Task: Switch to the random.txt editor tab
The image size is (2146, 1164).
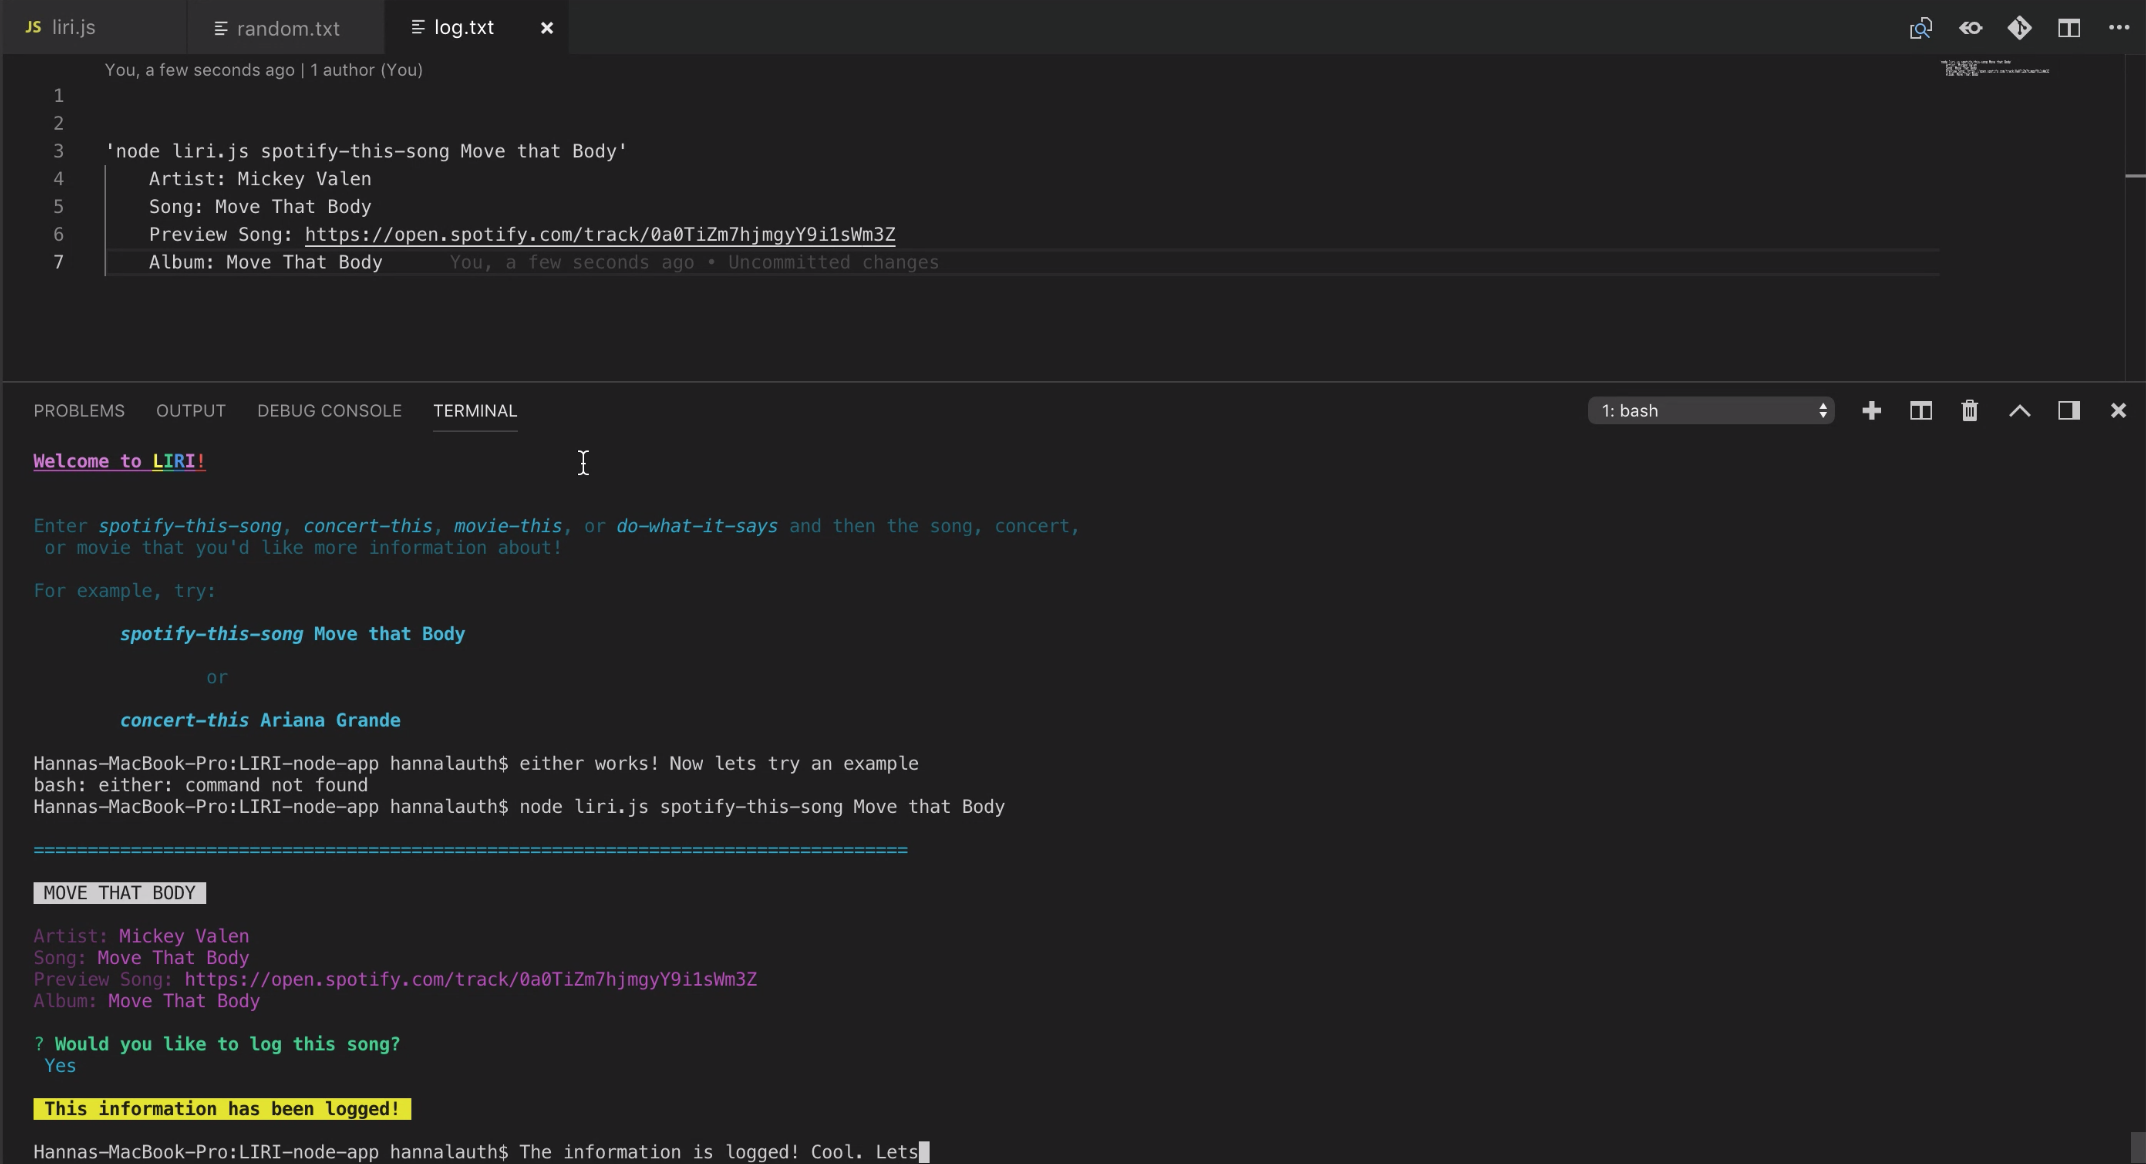Action: click(287, 29)
